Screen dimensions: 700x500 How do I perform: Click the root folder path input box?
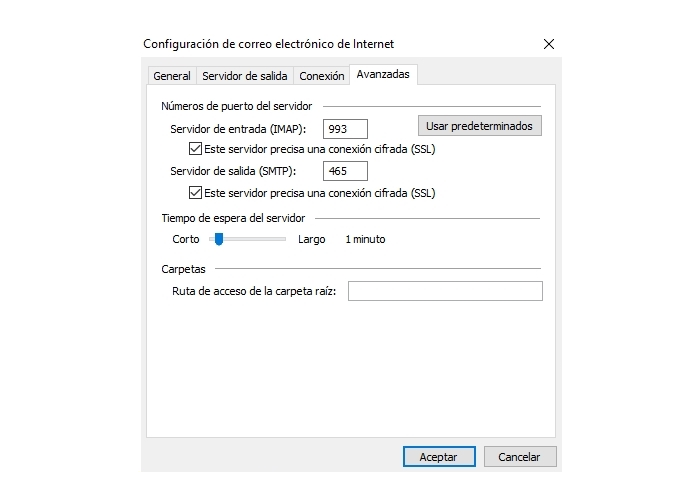(445, 291)
